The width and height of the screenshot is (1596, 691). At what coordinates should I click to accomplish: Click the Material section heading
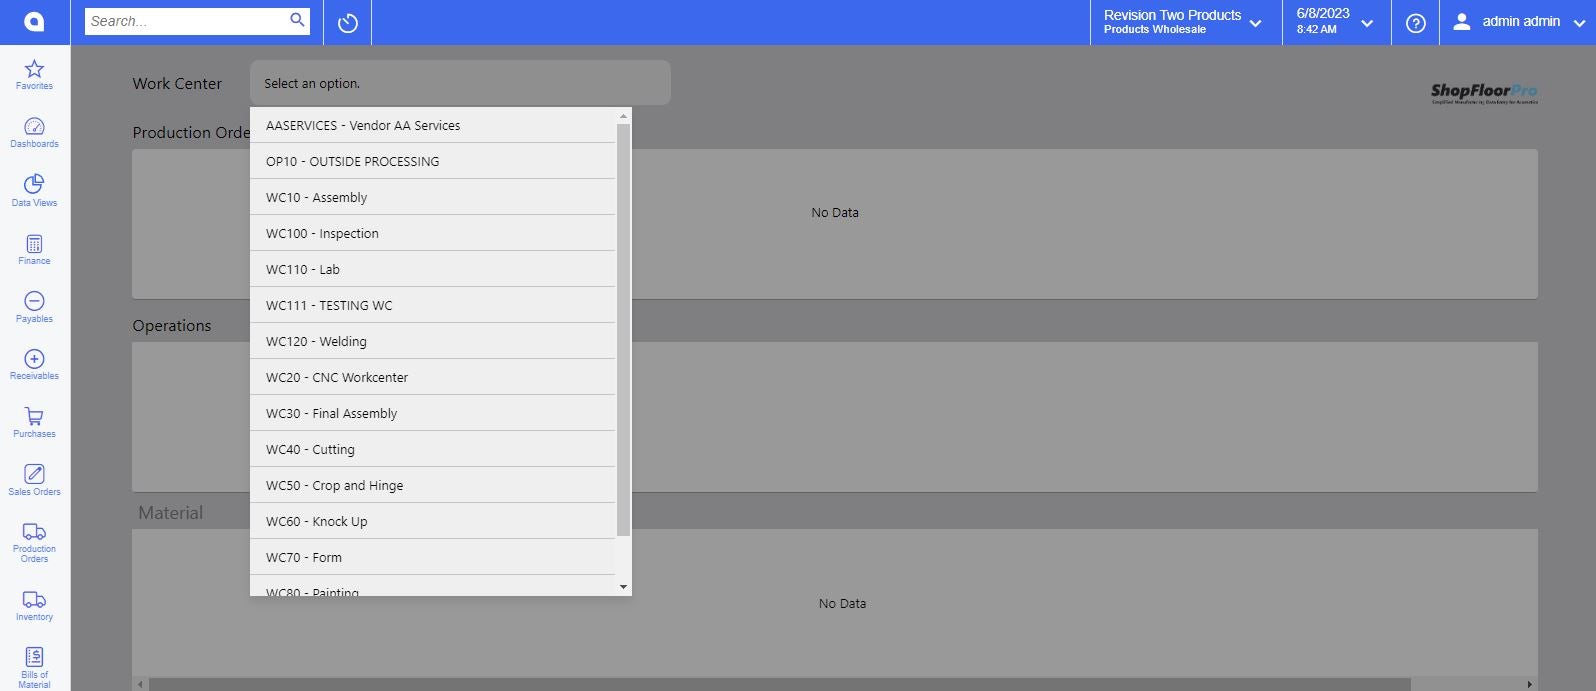tap(170, 513)
